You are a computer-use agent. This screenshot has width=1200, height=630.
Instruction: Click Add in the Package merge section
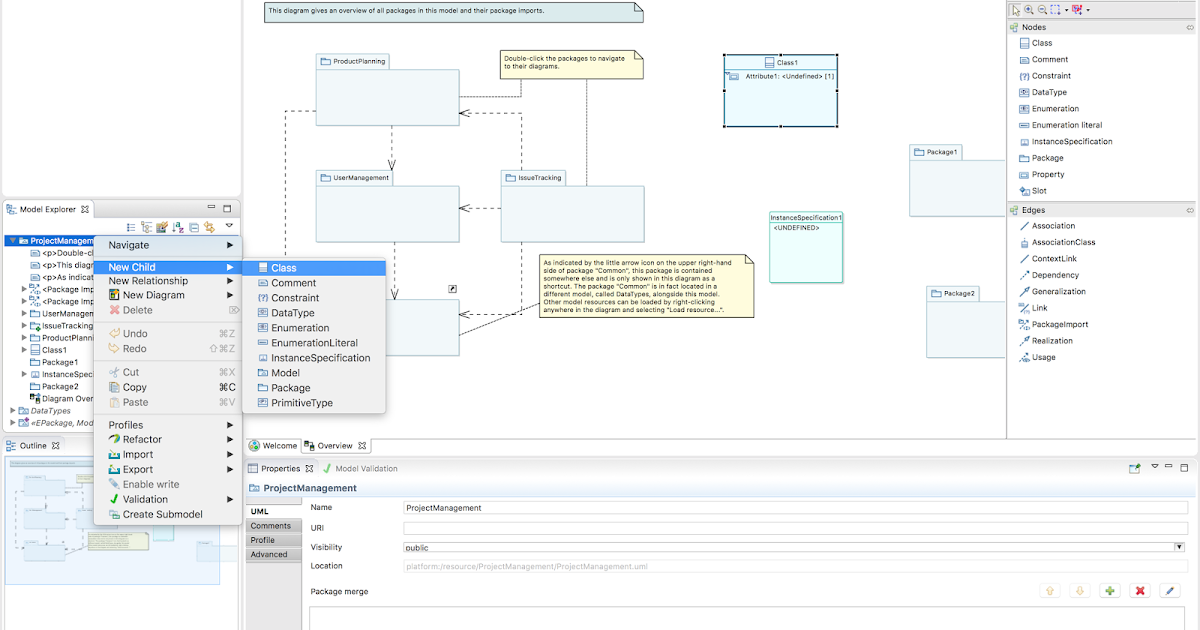1109,591
